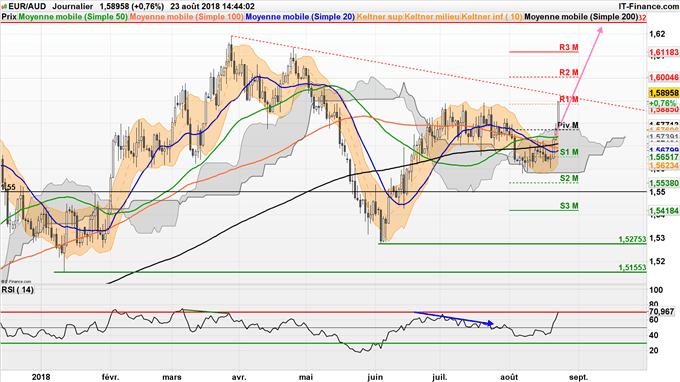Click the 1,51553 support level label
The image size is (680, 382).
click(x=632, y=268)
